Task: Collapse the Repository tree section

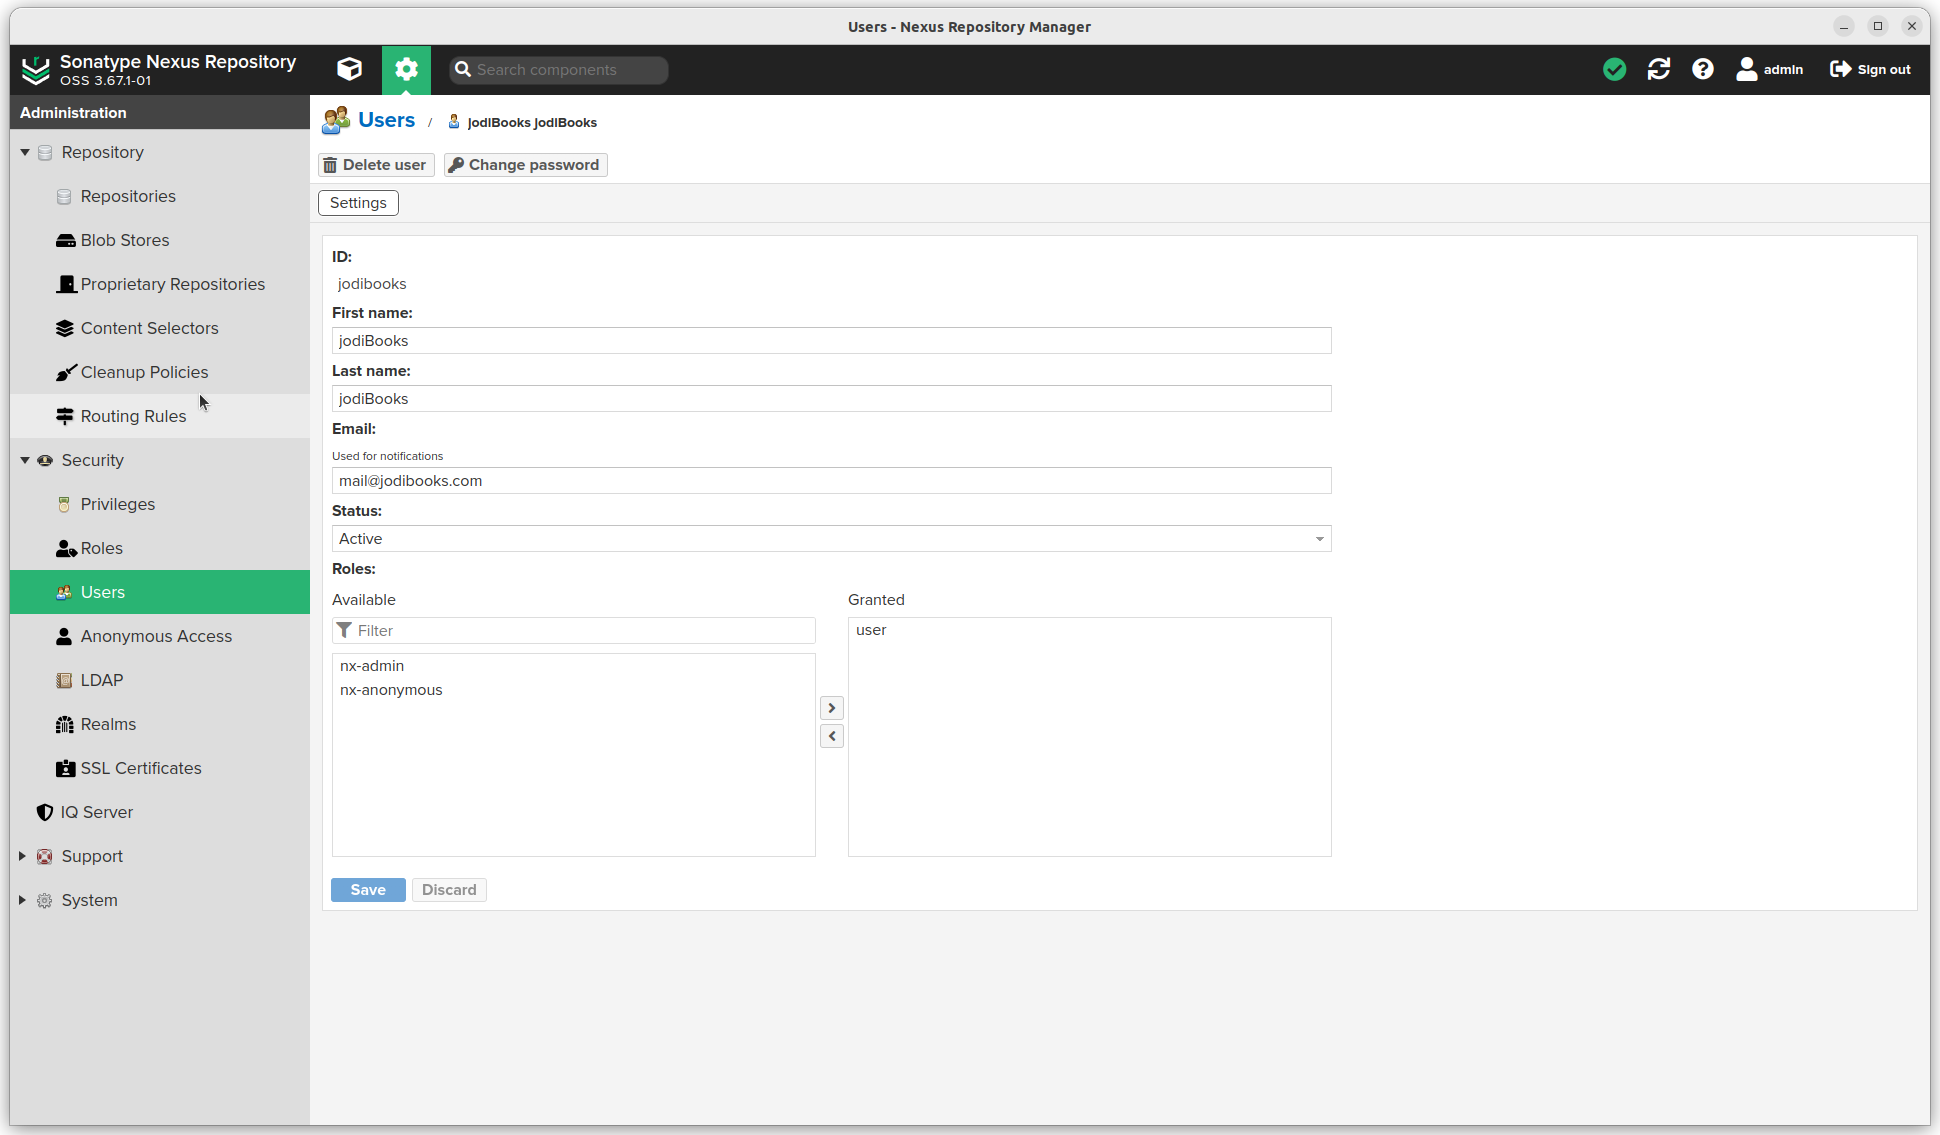Action: (25, 152)
